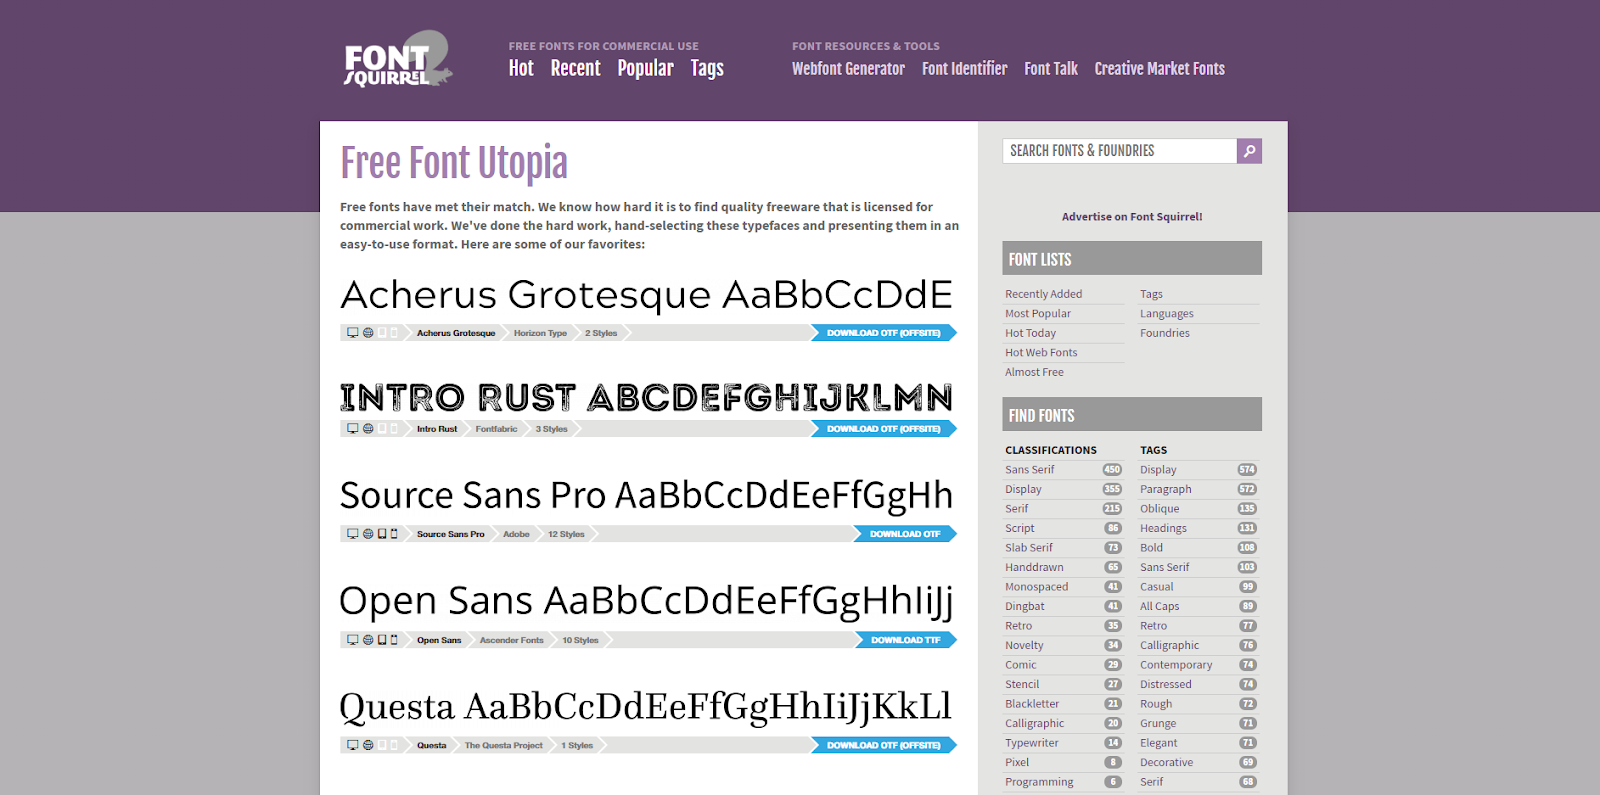This screenshot has width=1600, height=795.
Task: Open the Font Identifier tool
Action: pyautogui.click(x=964, y=69)
